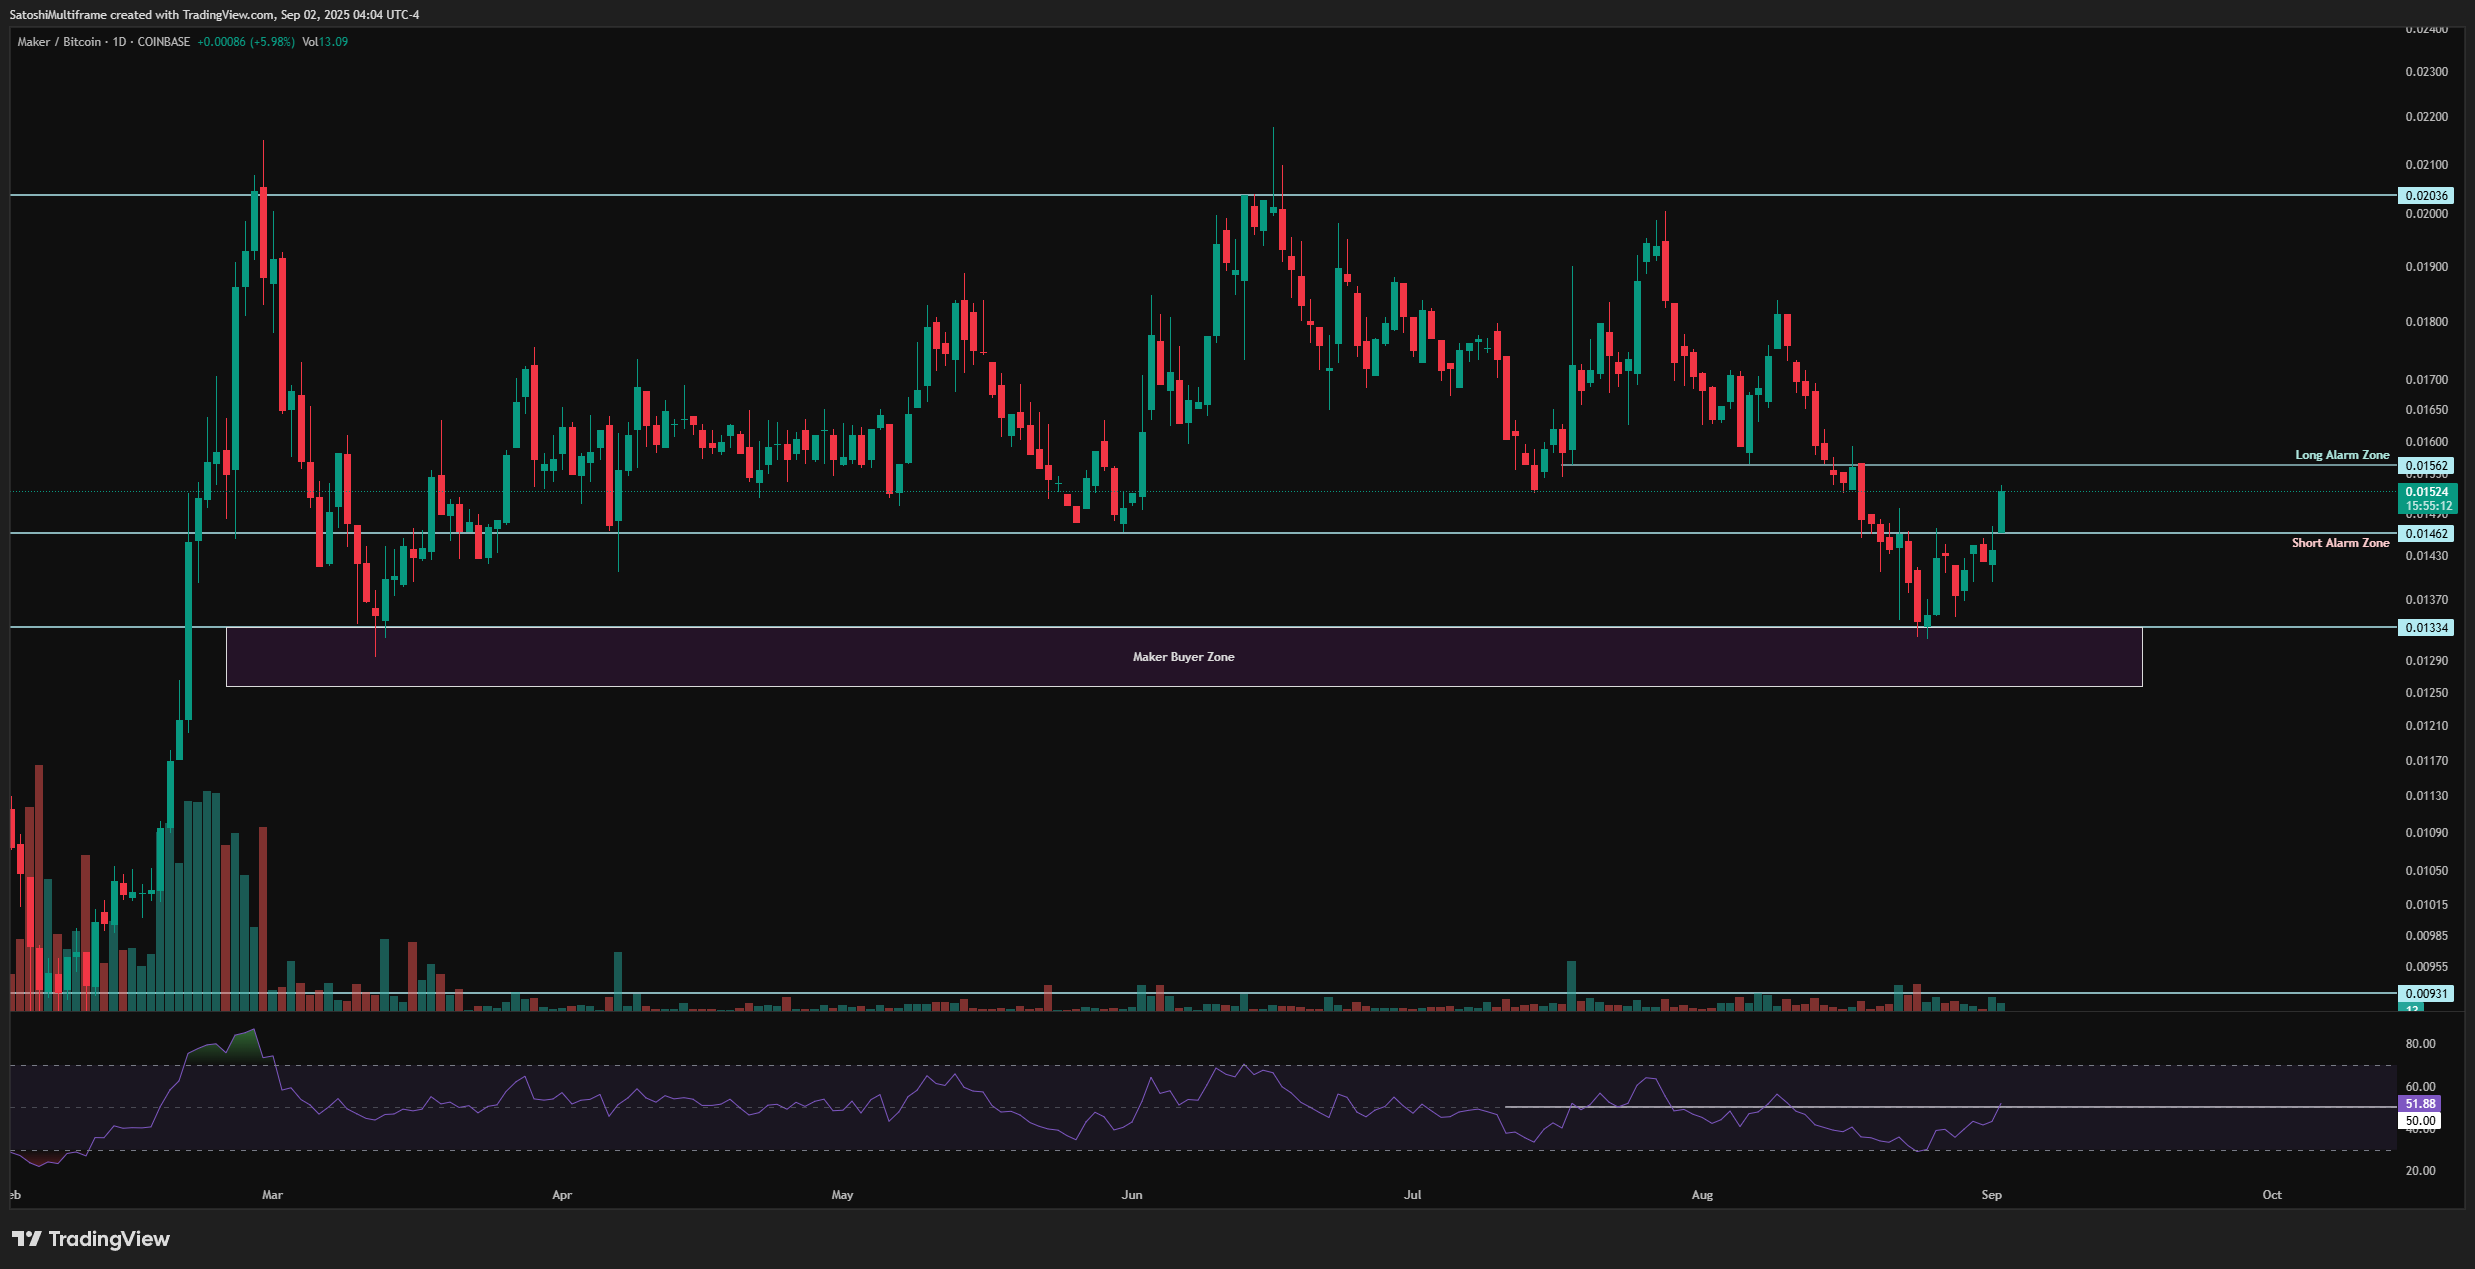Screen dimensions: 2475x1269
Task: Click the green 0.01524 current price tag
Action: pyautogui.click(x=2427, y=491)
